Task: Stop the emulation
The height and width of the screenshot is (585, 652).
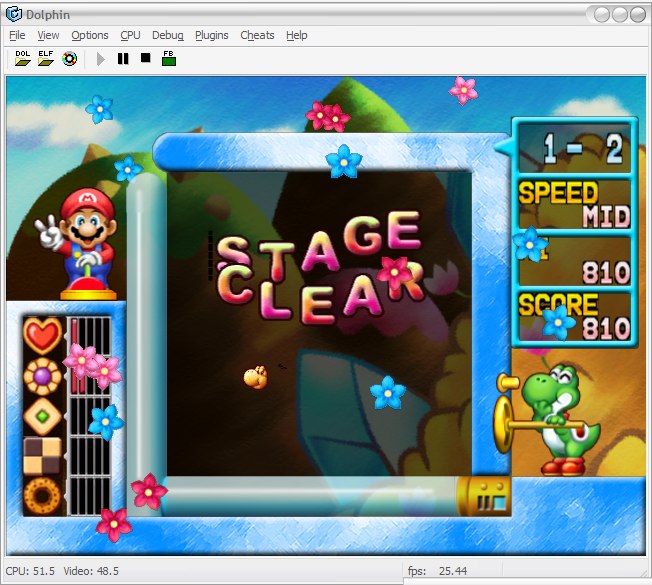Action: [x=146, y=58]
